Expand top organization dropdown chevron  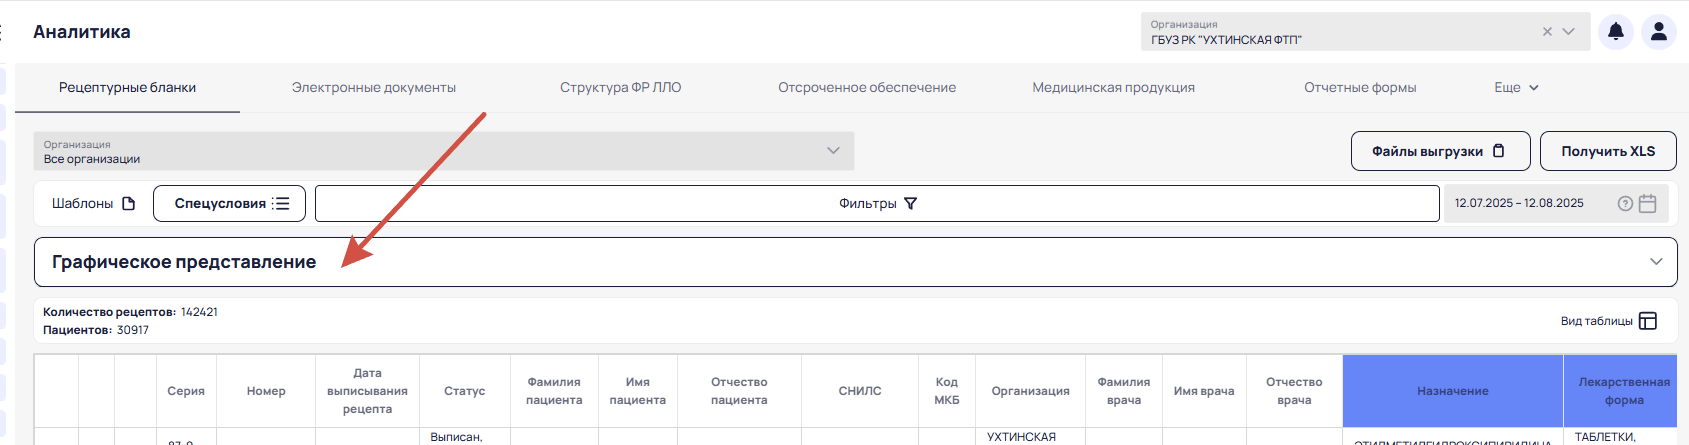click(x=1569, y=32)
